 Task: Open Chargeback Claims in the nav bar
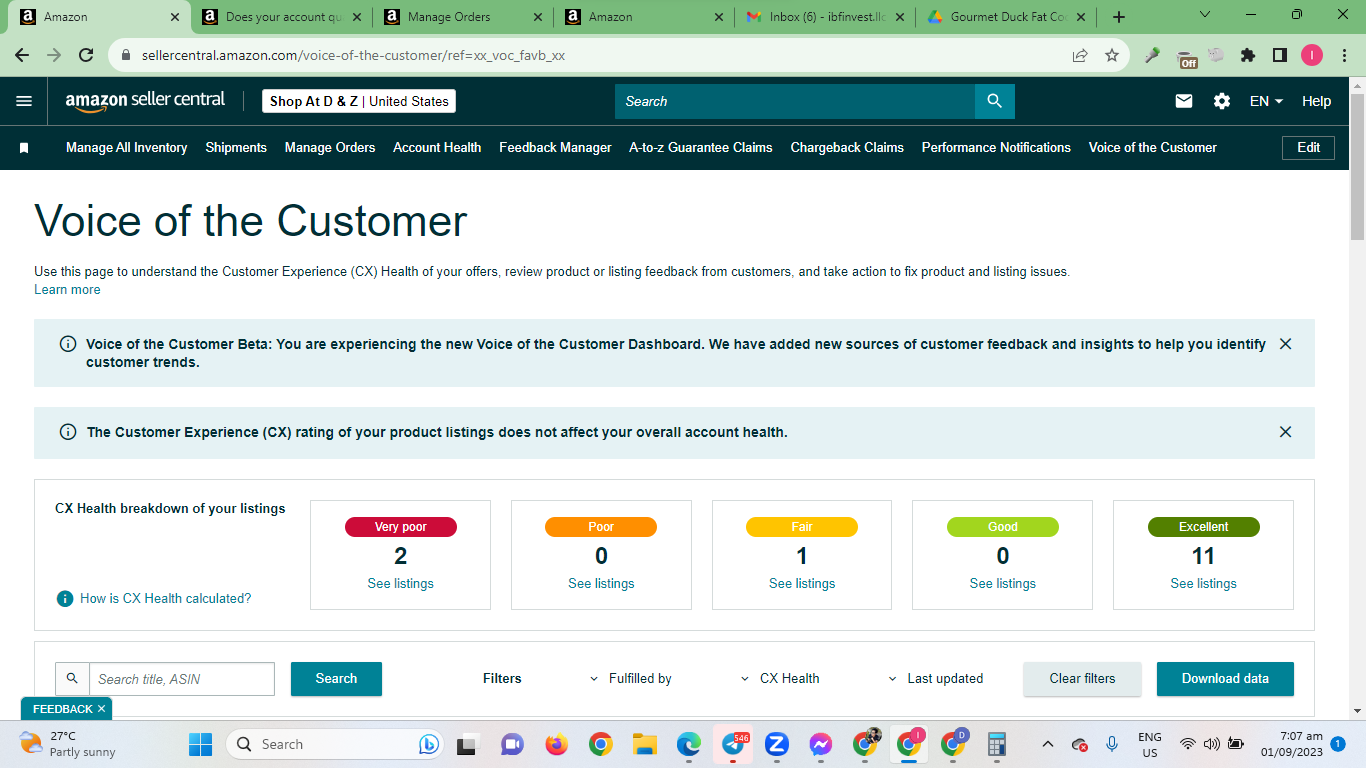(847, 148)
